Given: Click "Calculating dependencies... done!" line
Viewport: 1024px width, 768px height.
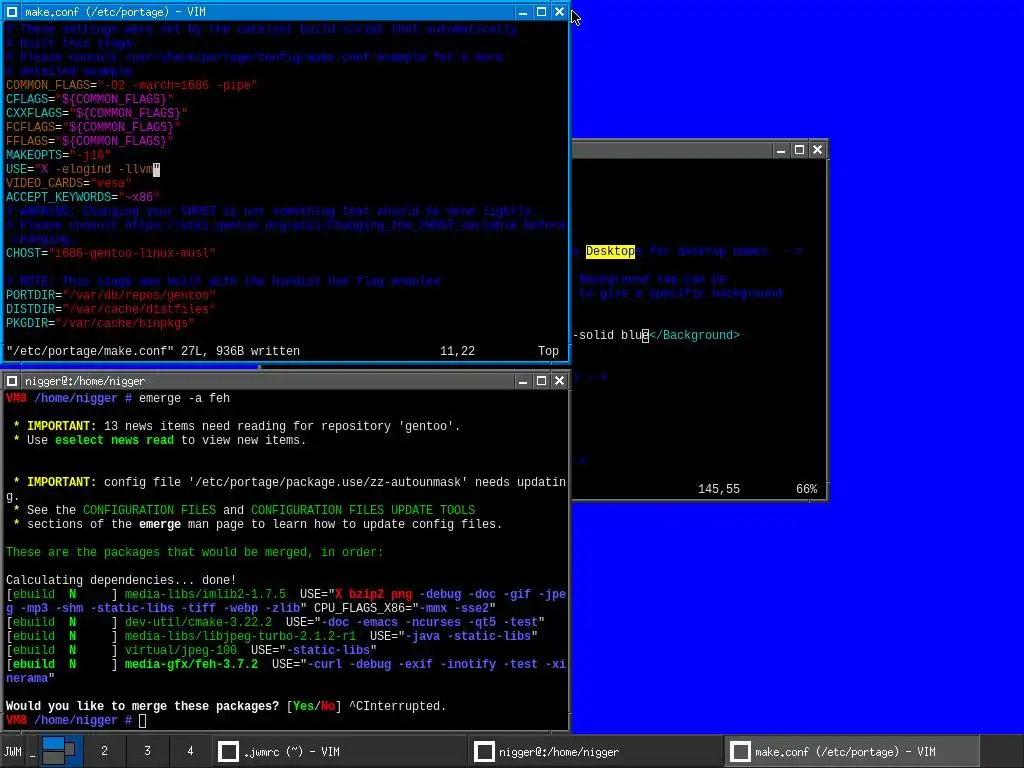Looking at the screenshot, I should pos(121,581).
